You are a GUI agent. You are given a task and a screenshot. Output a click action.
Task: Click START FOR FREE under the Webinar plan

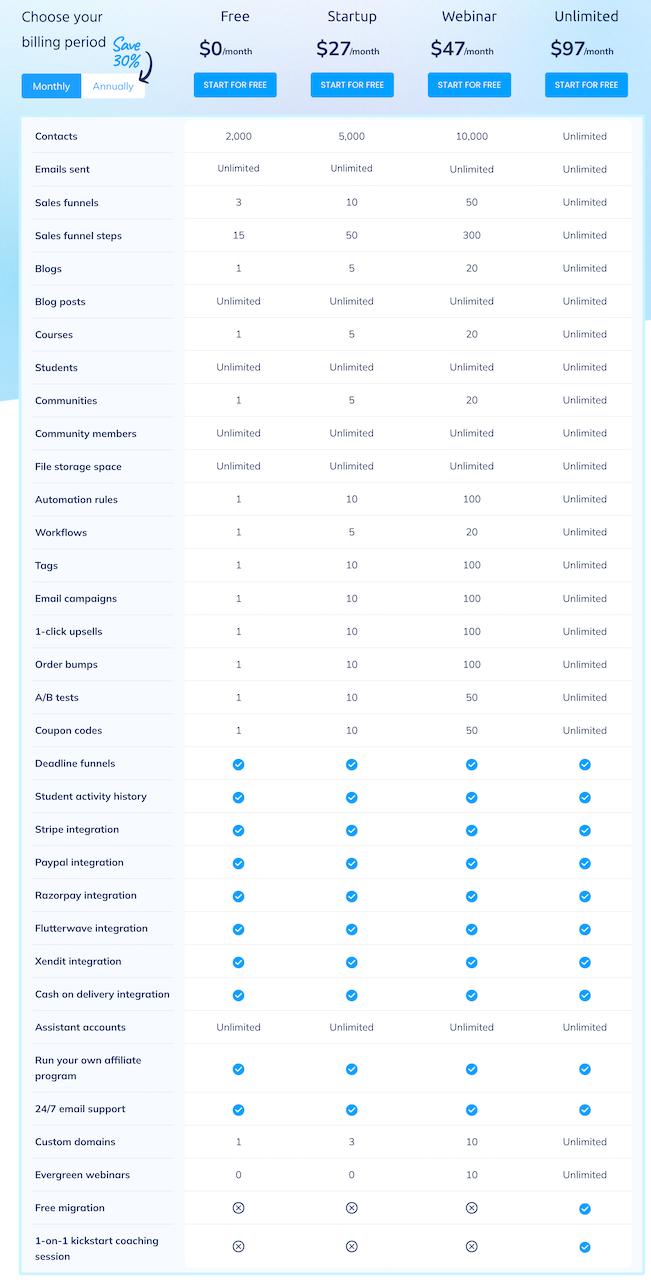tap(469, 85)
